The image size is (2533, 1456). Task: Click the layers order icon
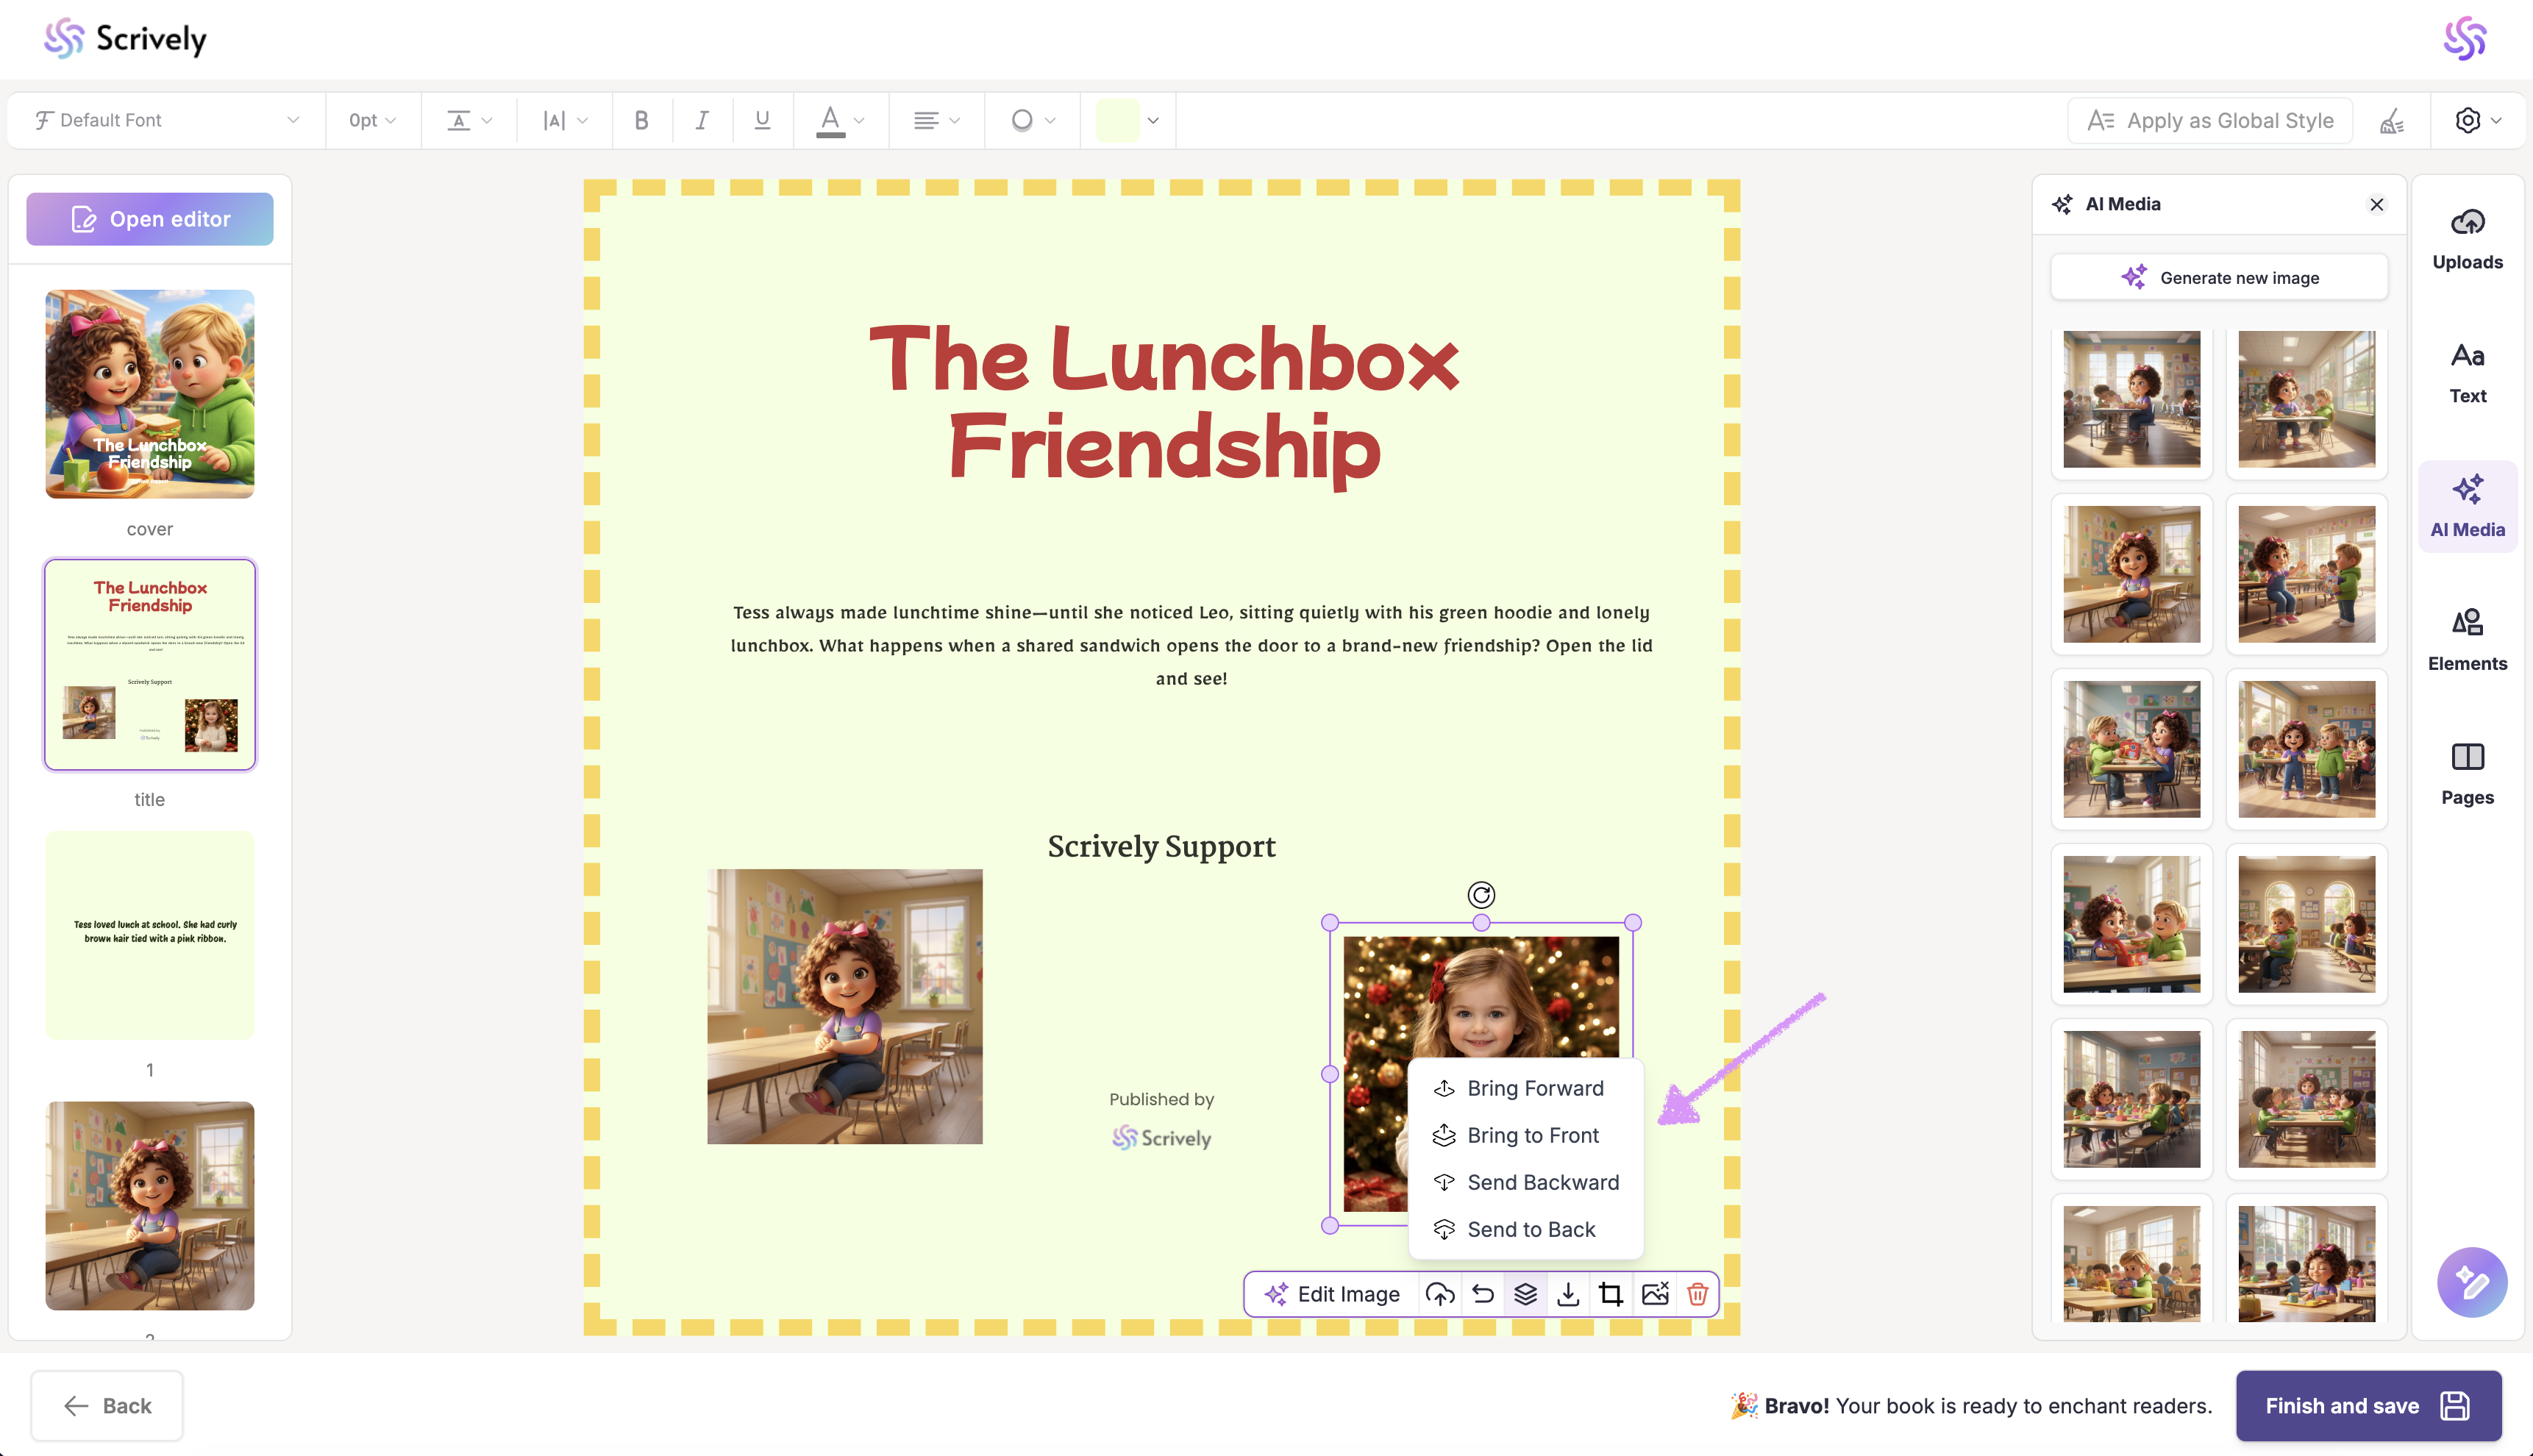point(1525,1294)
